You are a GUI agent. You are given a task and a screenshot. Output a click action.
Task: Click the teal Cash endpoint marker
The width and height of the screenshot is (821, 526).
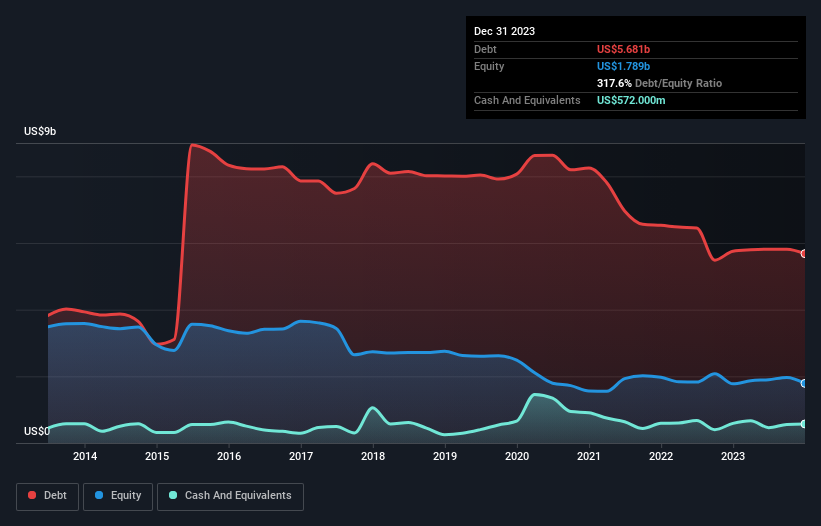804,424
